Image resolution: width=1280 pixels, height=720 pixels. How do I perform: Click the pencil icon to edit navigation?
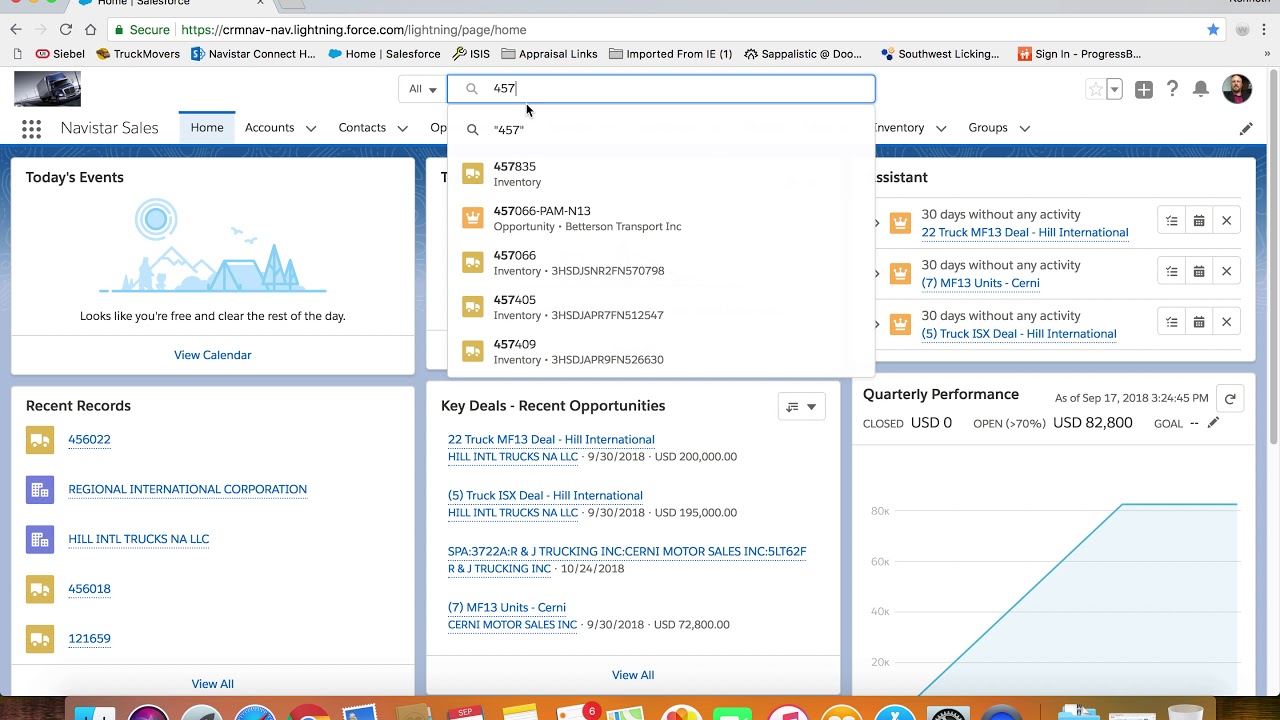pos(1246,128)
